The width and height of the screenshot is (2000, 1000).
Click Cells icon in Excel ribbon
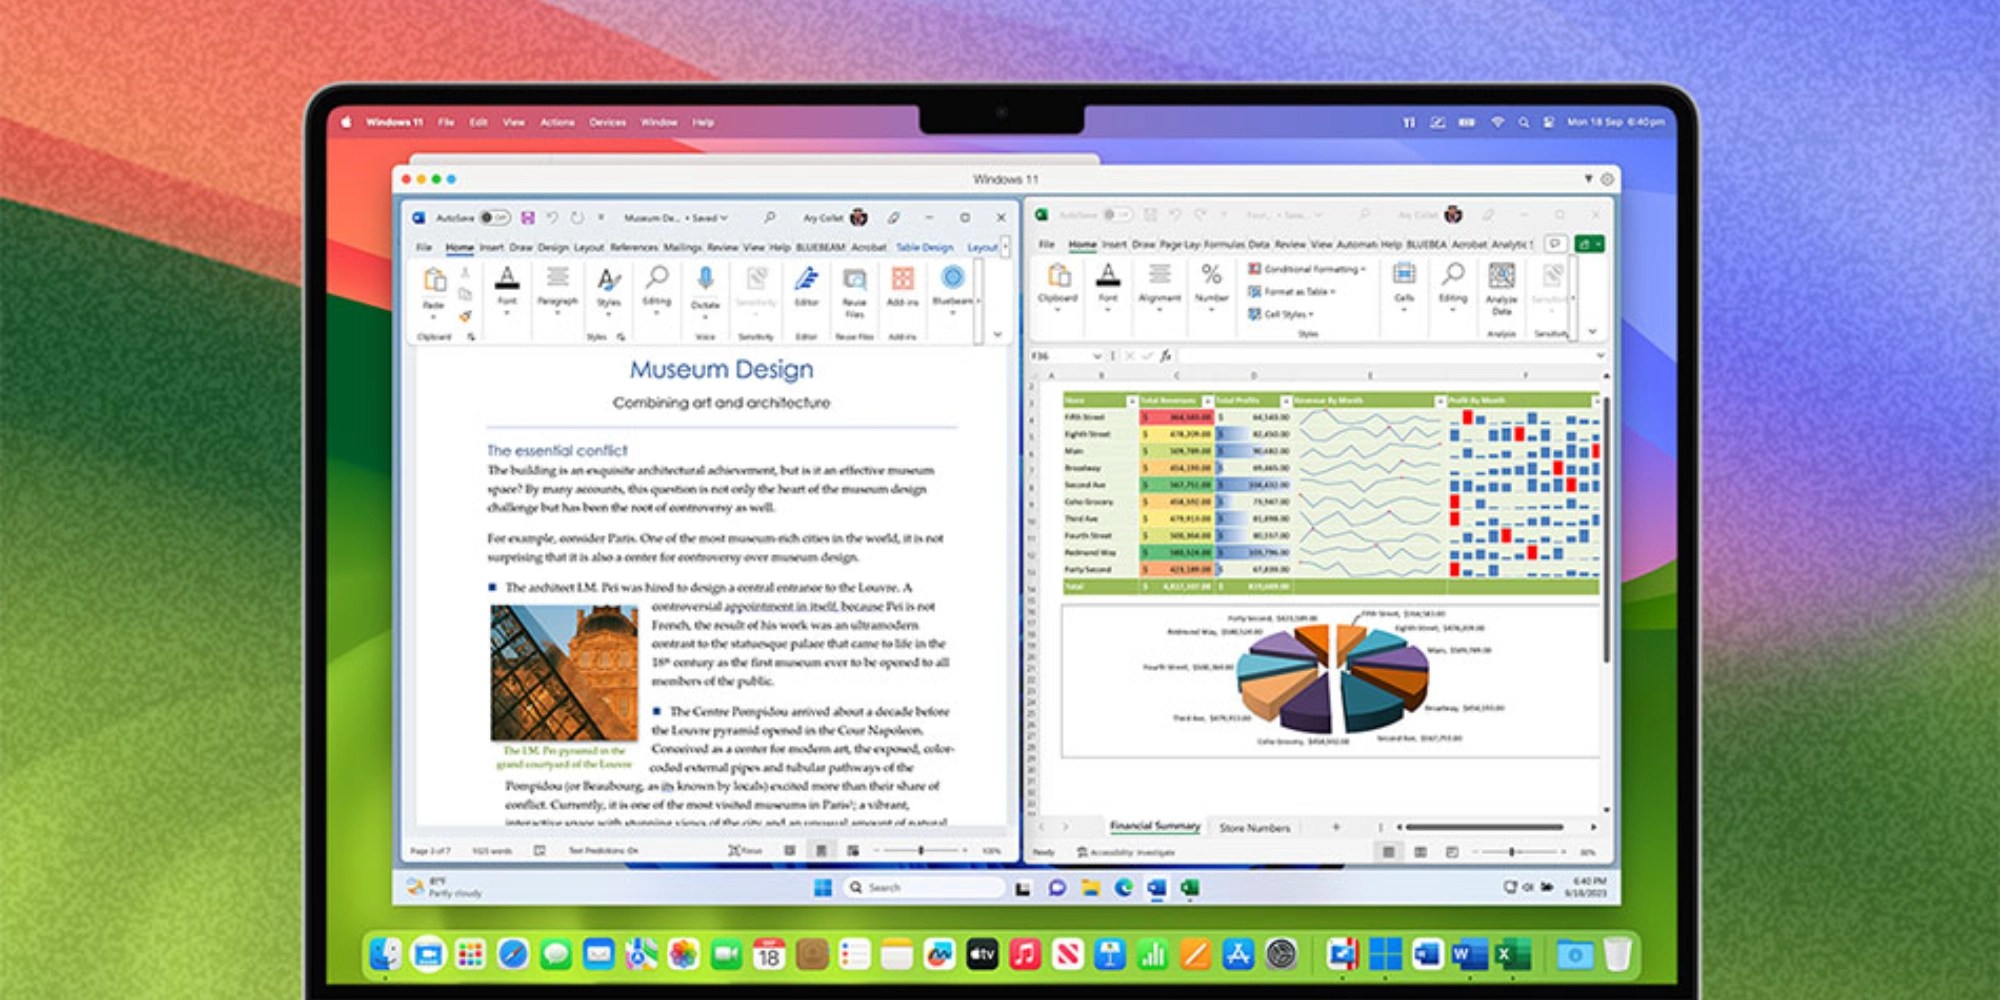[1404, 274]
